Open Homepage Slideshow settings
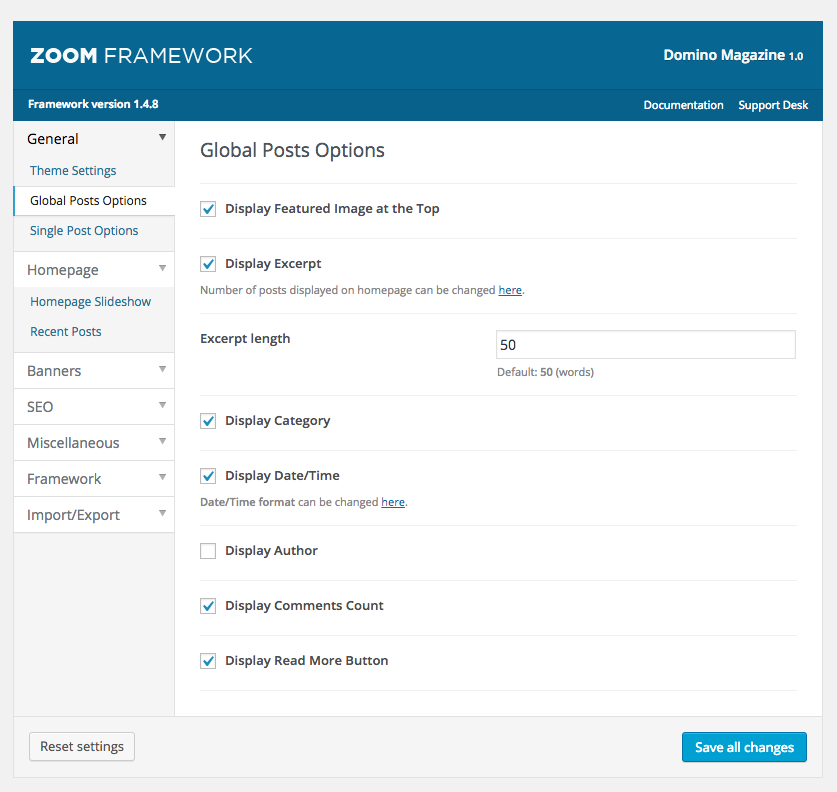The width and height of the screenshot is (837, 792). pos(90,301)
